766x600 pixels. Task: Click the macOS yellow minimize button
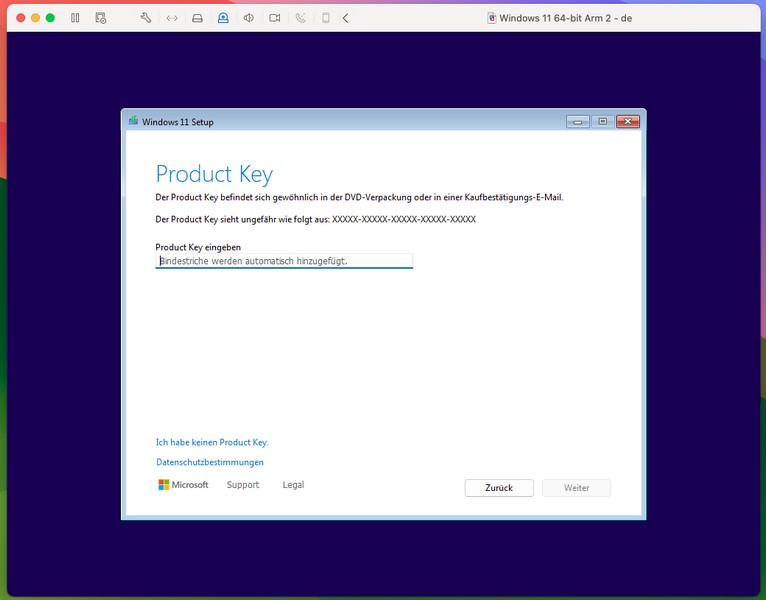click(35, 18)
